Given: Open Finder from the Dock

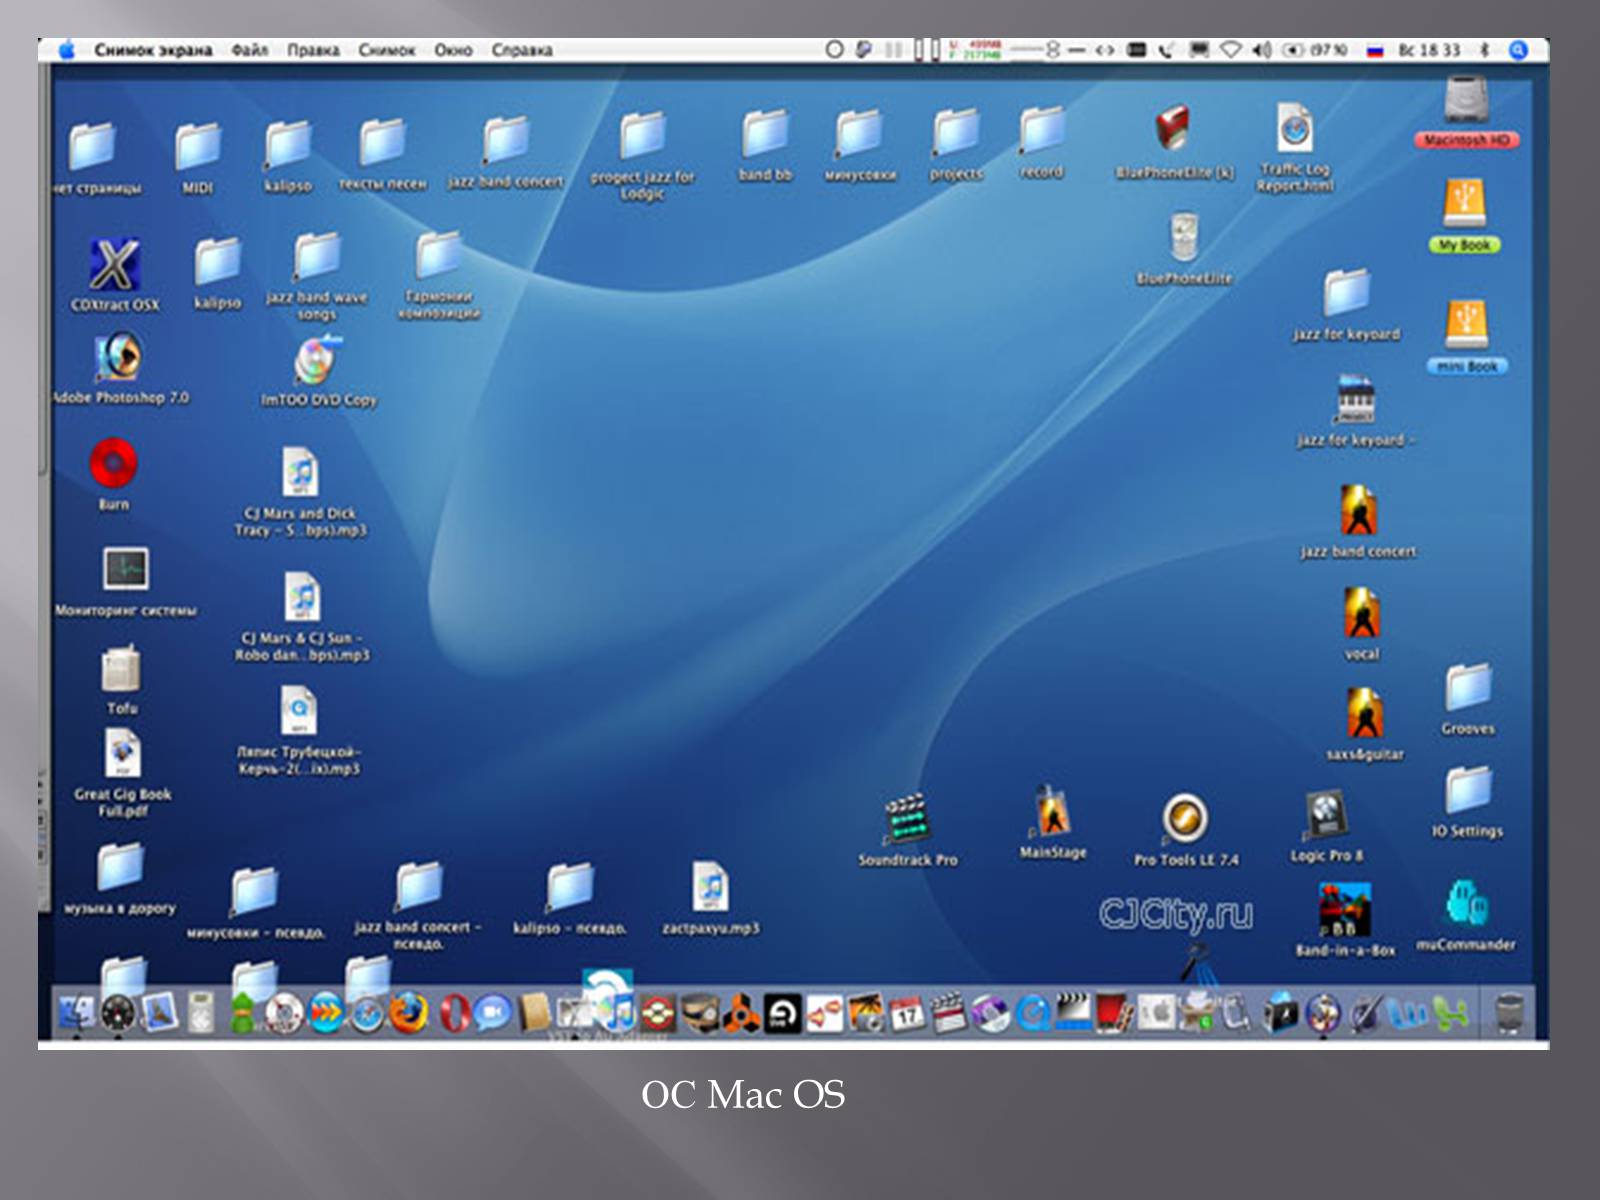Looking at the screenshot, I should tap(77, 1013).
